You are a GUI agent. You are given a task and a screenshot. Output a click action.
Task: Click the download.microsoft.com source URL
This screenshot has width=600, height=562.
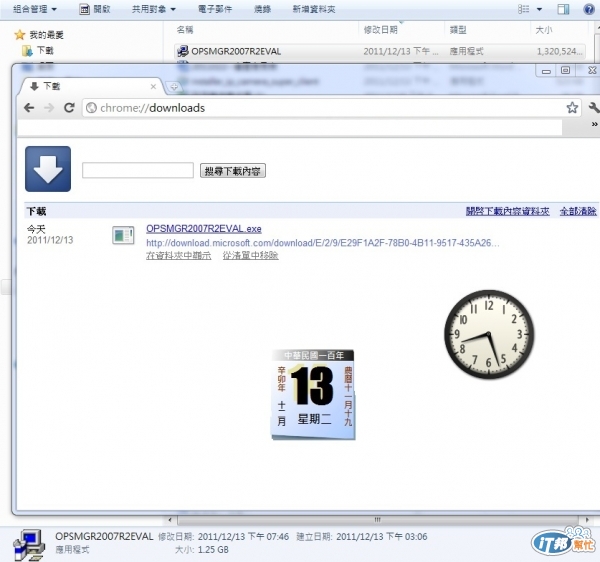tap(323, 243)
